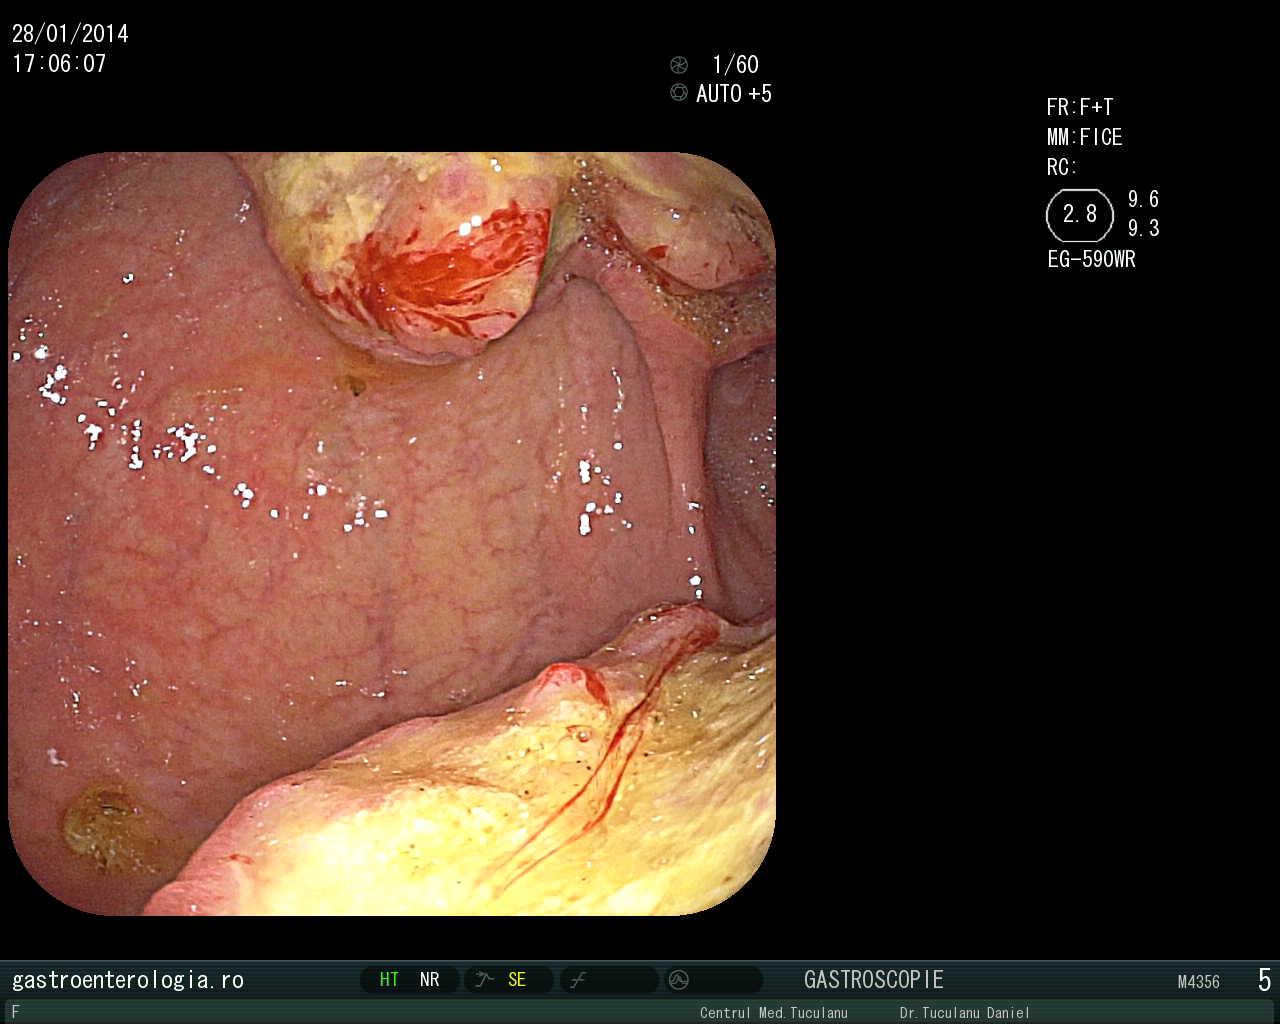
Task: Click the gastroenterologia.ro text
Action: 128,980
